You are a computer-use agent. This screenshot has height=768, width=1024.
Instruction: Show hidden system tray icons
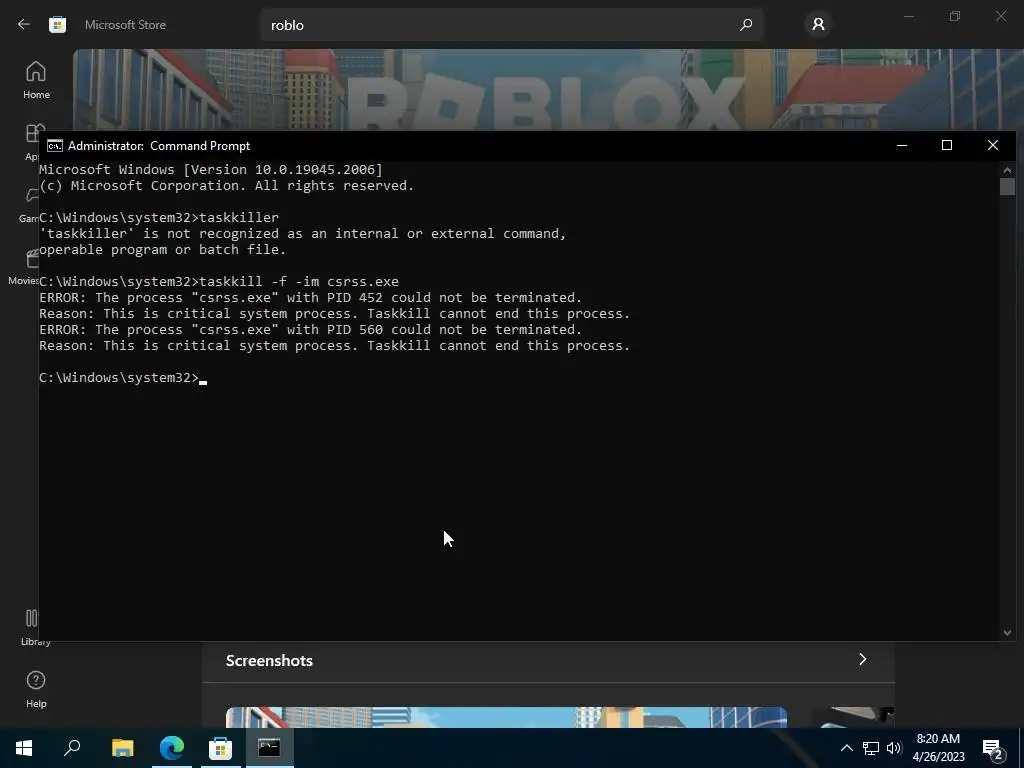846,748
